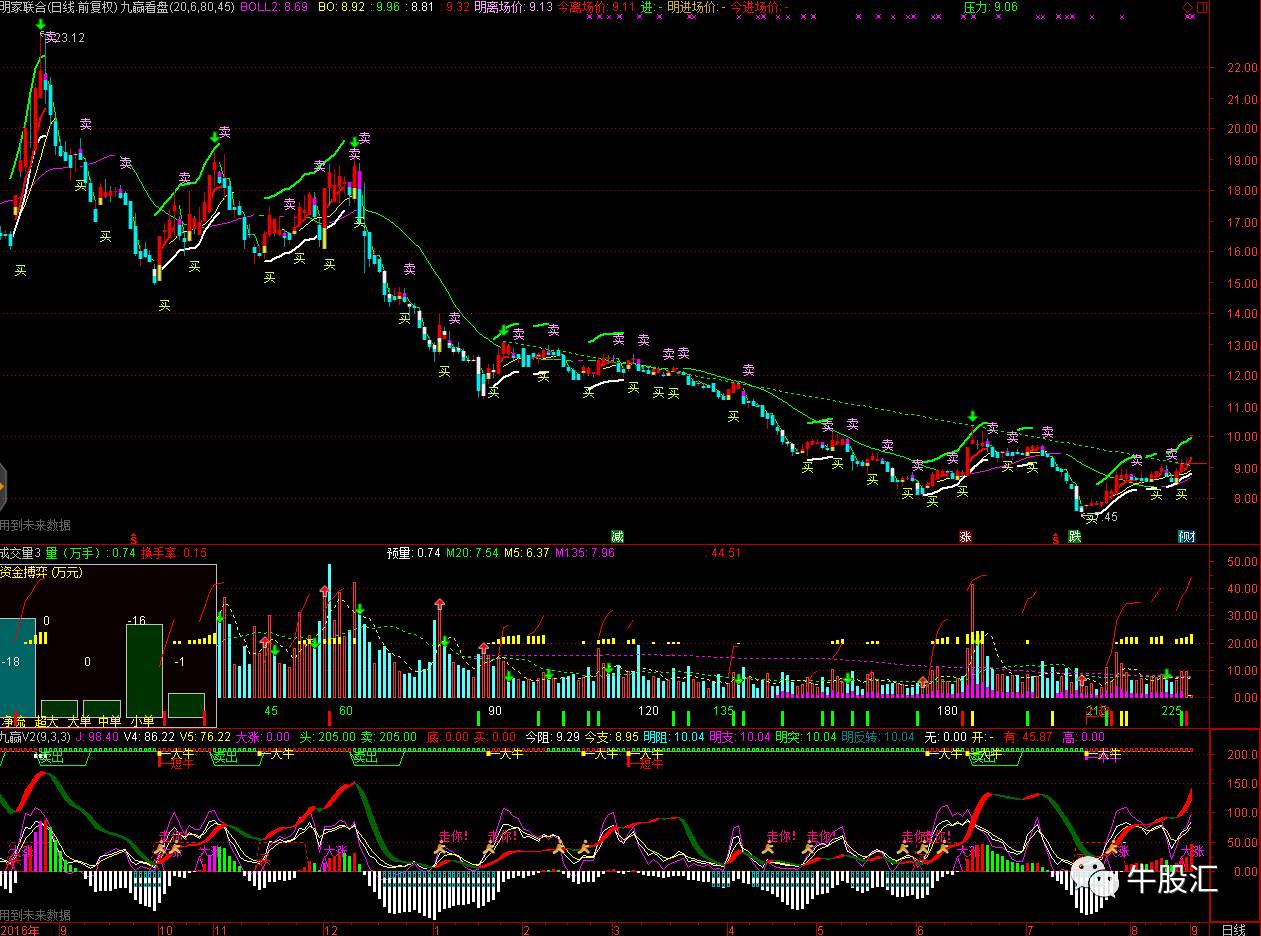This screenshot has width=1261, height=936.
Task: Select 小单 in the 资金搏弈 panel
Action: (141, 720)
